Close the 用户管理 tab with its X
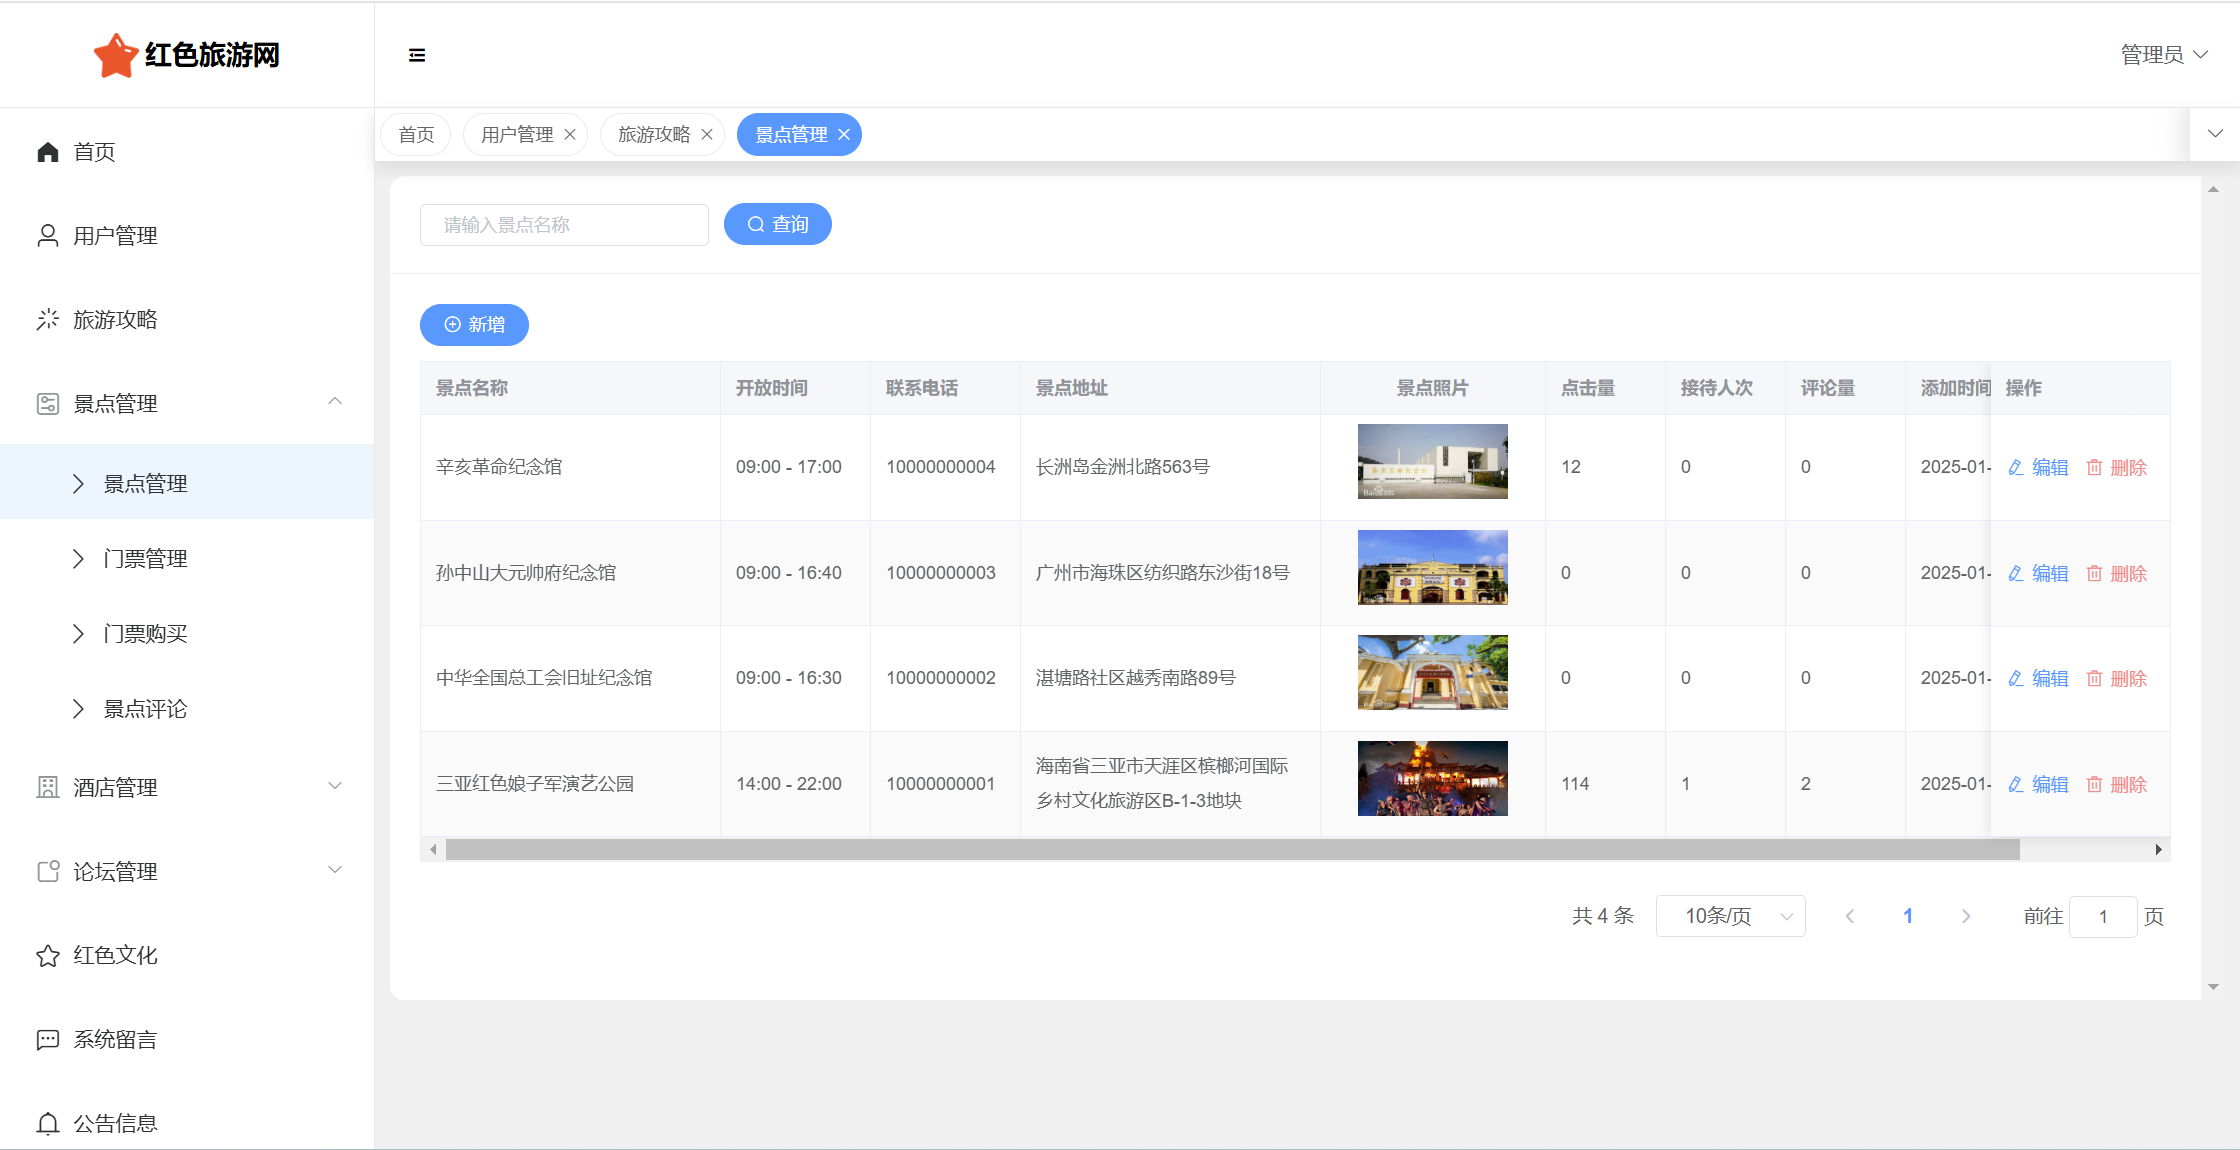 (x=570, y=135)
